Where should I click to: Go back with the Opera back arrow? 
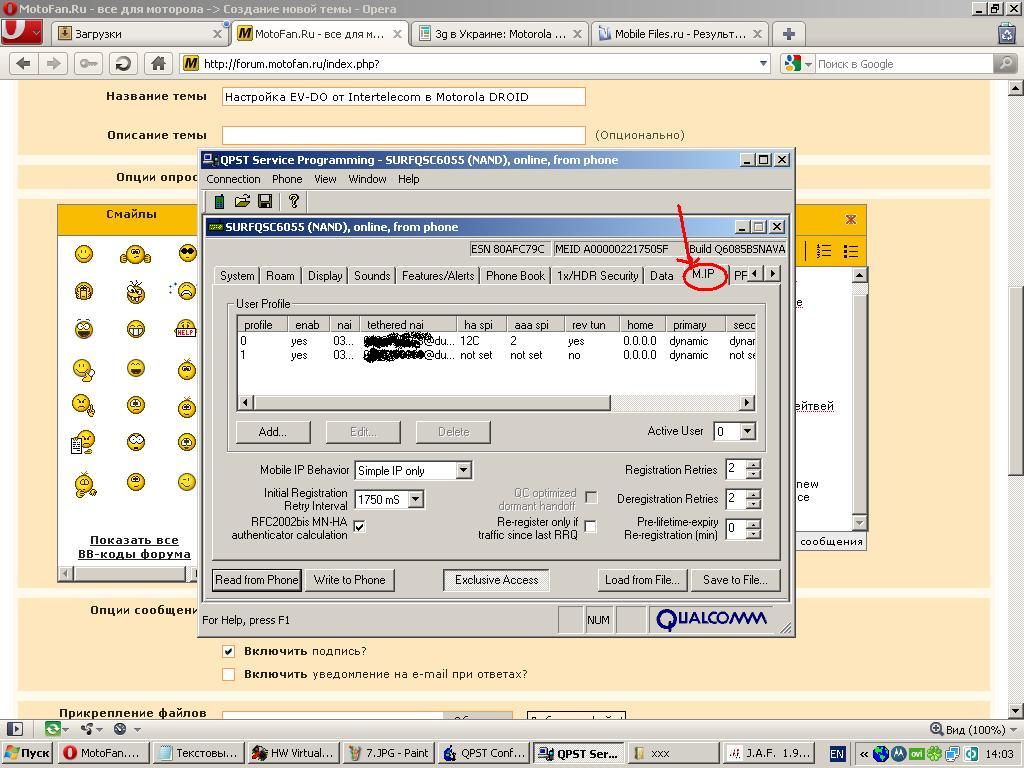[x=24, y=63]
